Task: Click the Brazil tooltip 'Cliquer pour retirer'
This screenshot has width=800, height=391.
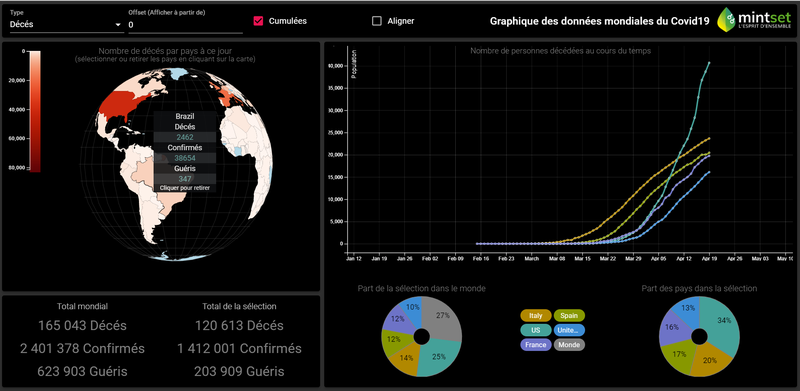Action: [x=185, y=188]
